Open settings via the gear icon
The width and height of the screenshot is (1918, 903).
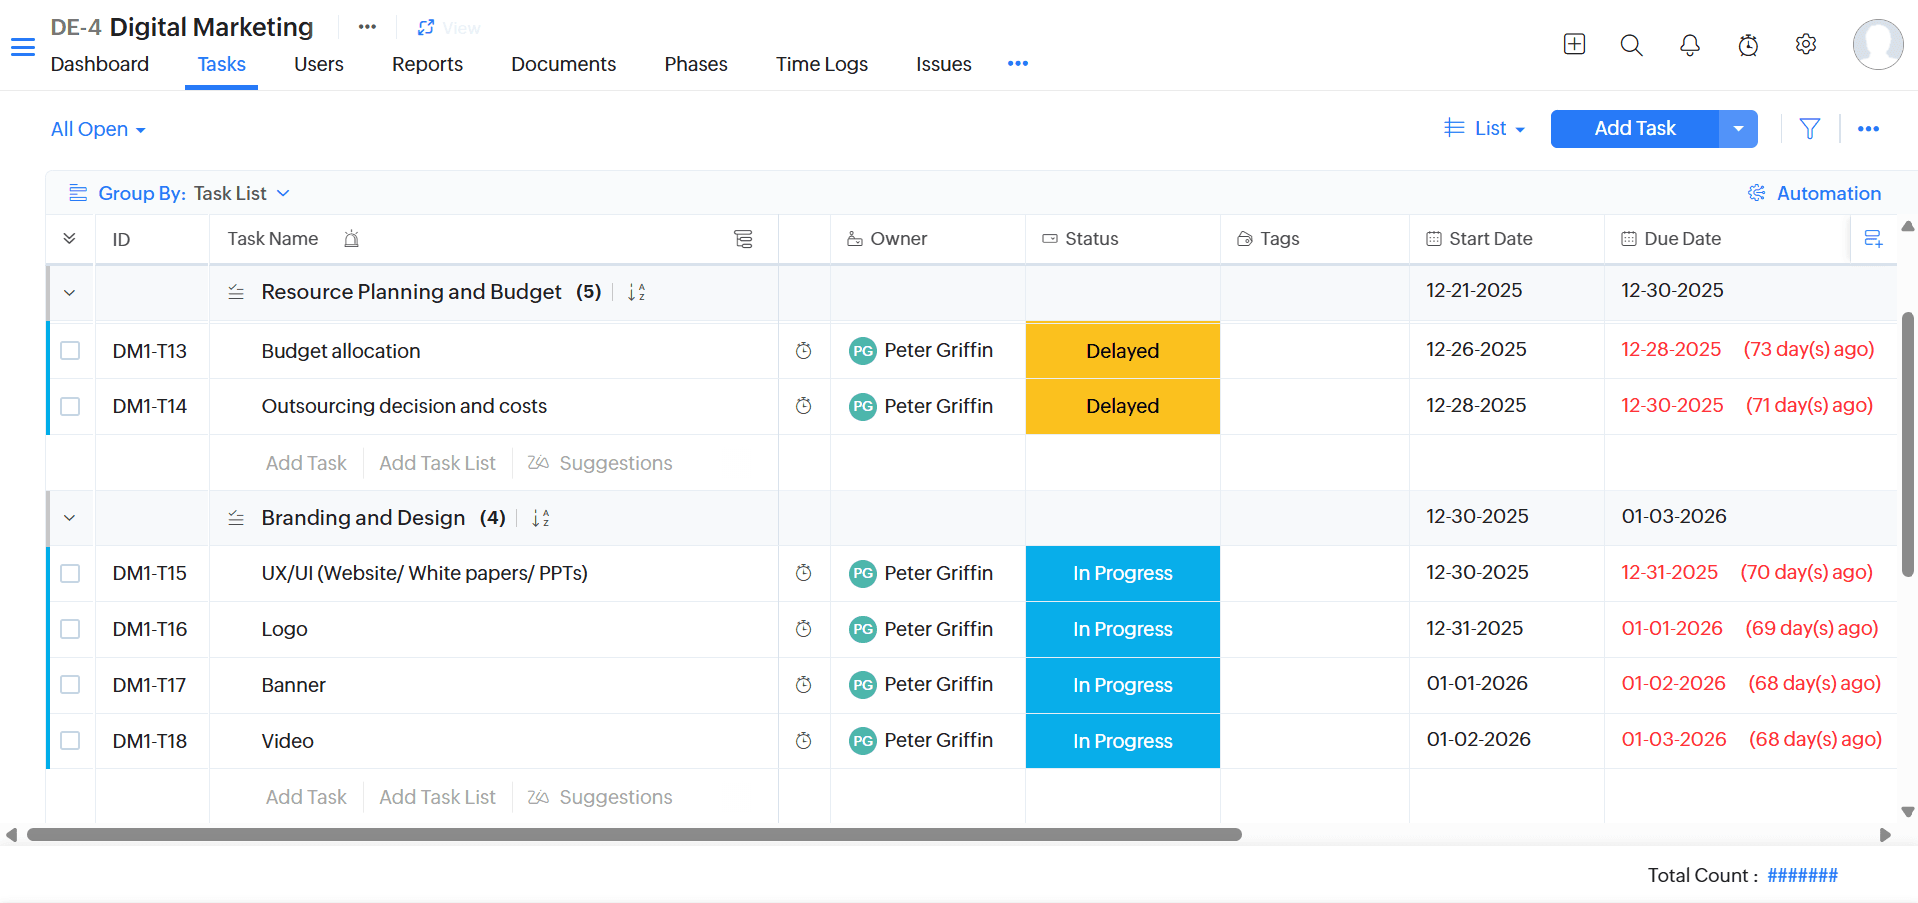click(1805, 44)
